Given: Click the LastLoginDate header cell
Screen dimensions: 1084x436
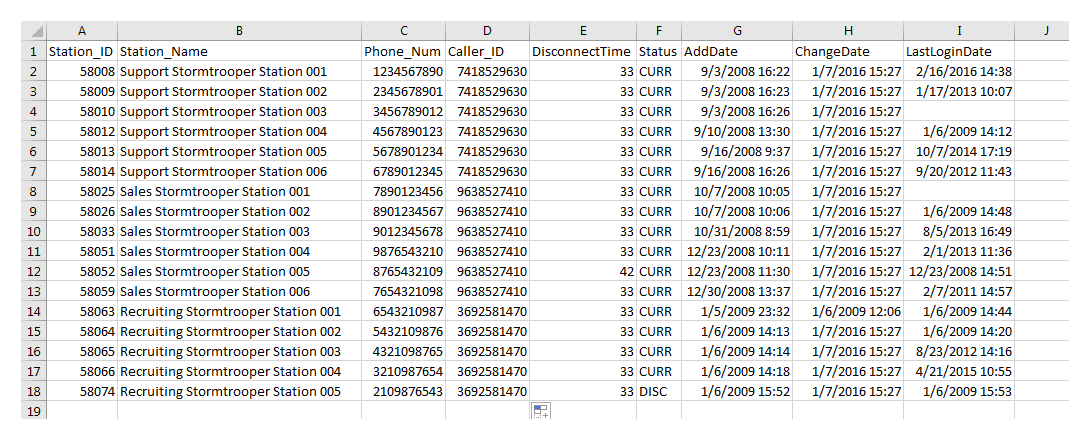Looking at the screenshot, I should pyautogui.click(x=959, y=51).
